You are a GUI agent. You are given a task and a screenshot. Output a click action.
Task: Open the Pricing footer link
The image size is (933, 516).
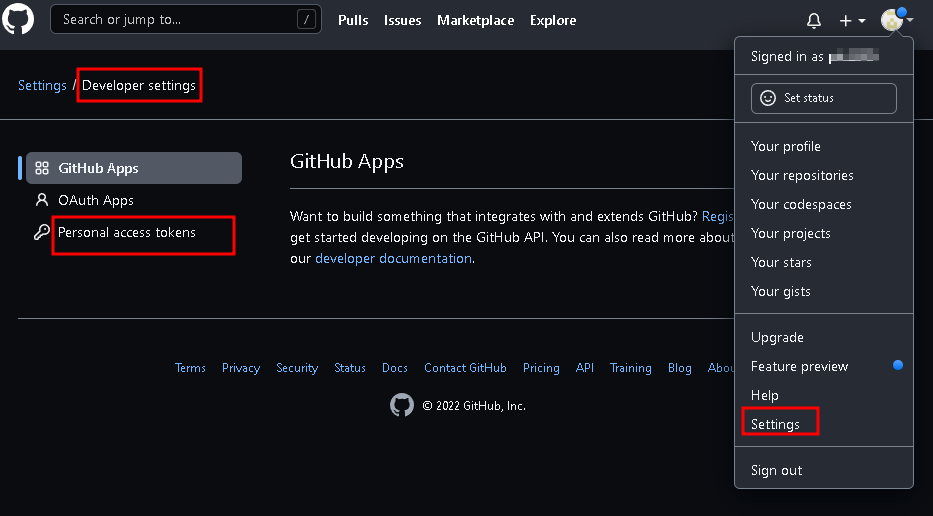tap(541, 368)
